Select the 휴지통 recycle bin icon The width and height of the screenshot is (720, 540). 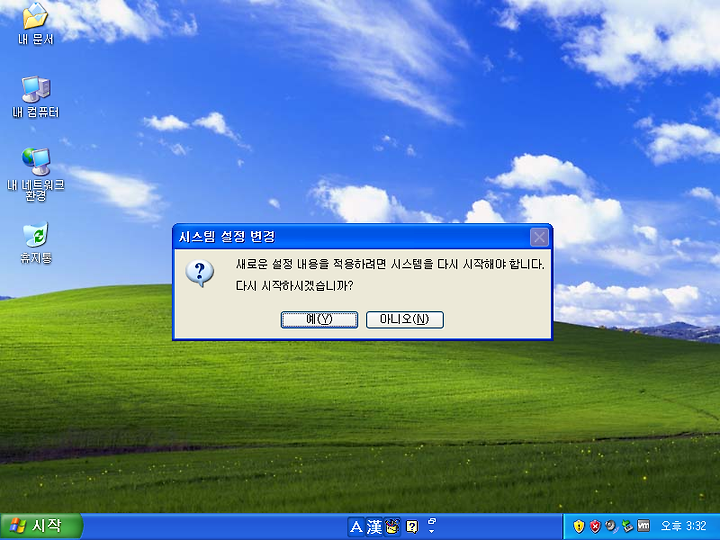(36, 242)
